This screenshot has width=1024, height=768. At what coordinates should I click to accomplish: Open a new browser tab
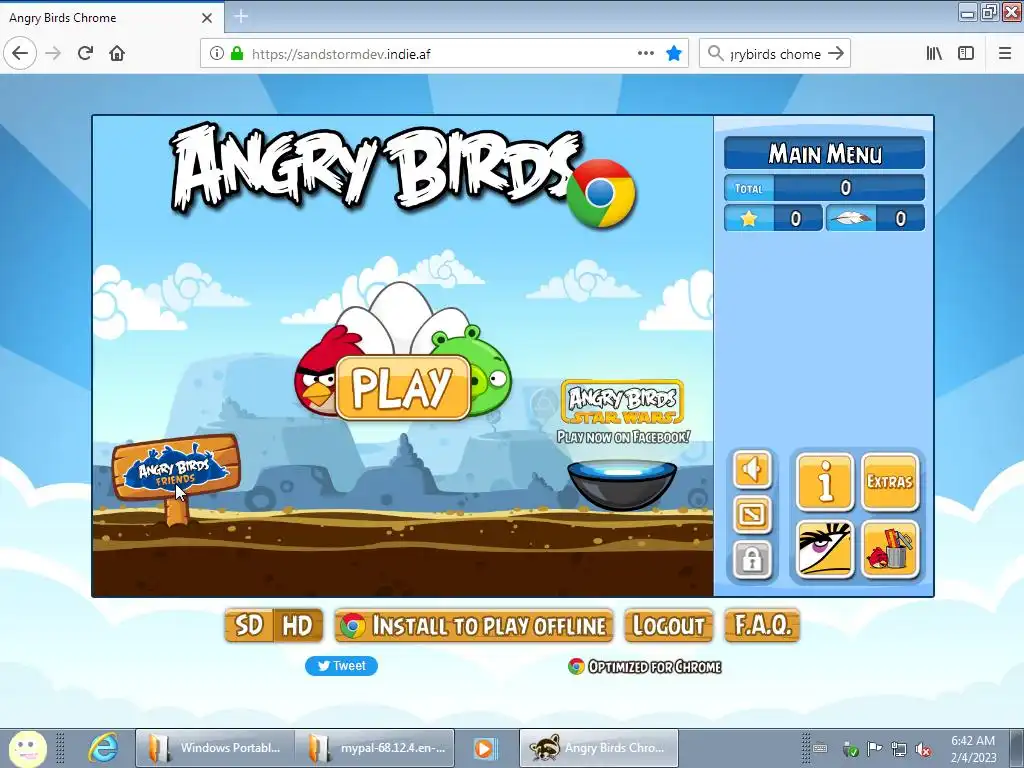tap(241, 17)
